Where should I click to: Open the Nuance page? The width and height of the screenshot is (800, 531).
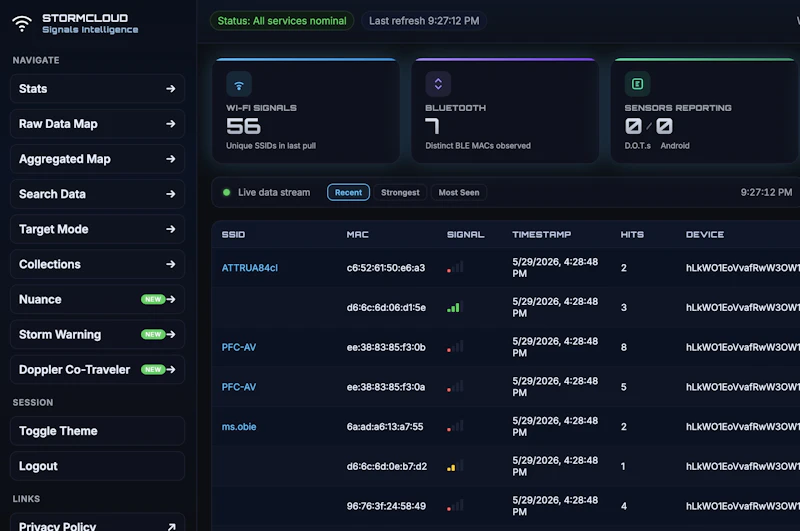pyautogui.click(x=97, y=299)
